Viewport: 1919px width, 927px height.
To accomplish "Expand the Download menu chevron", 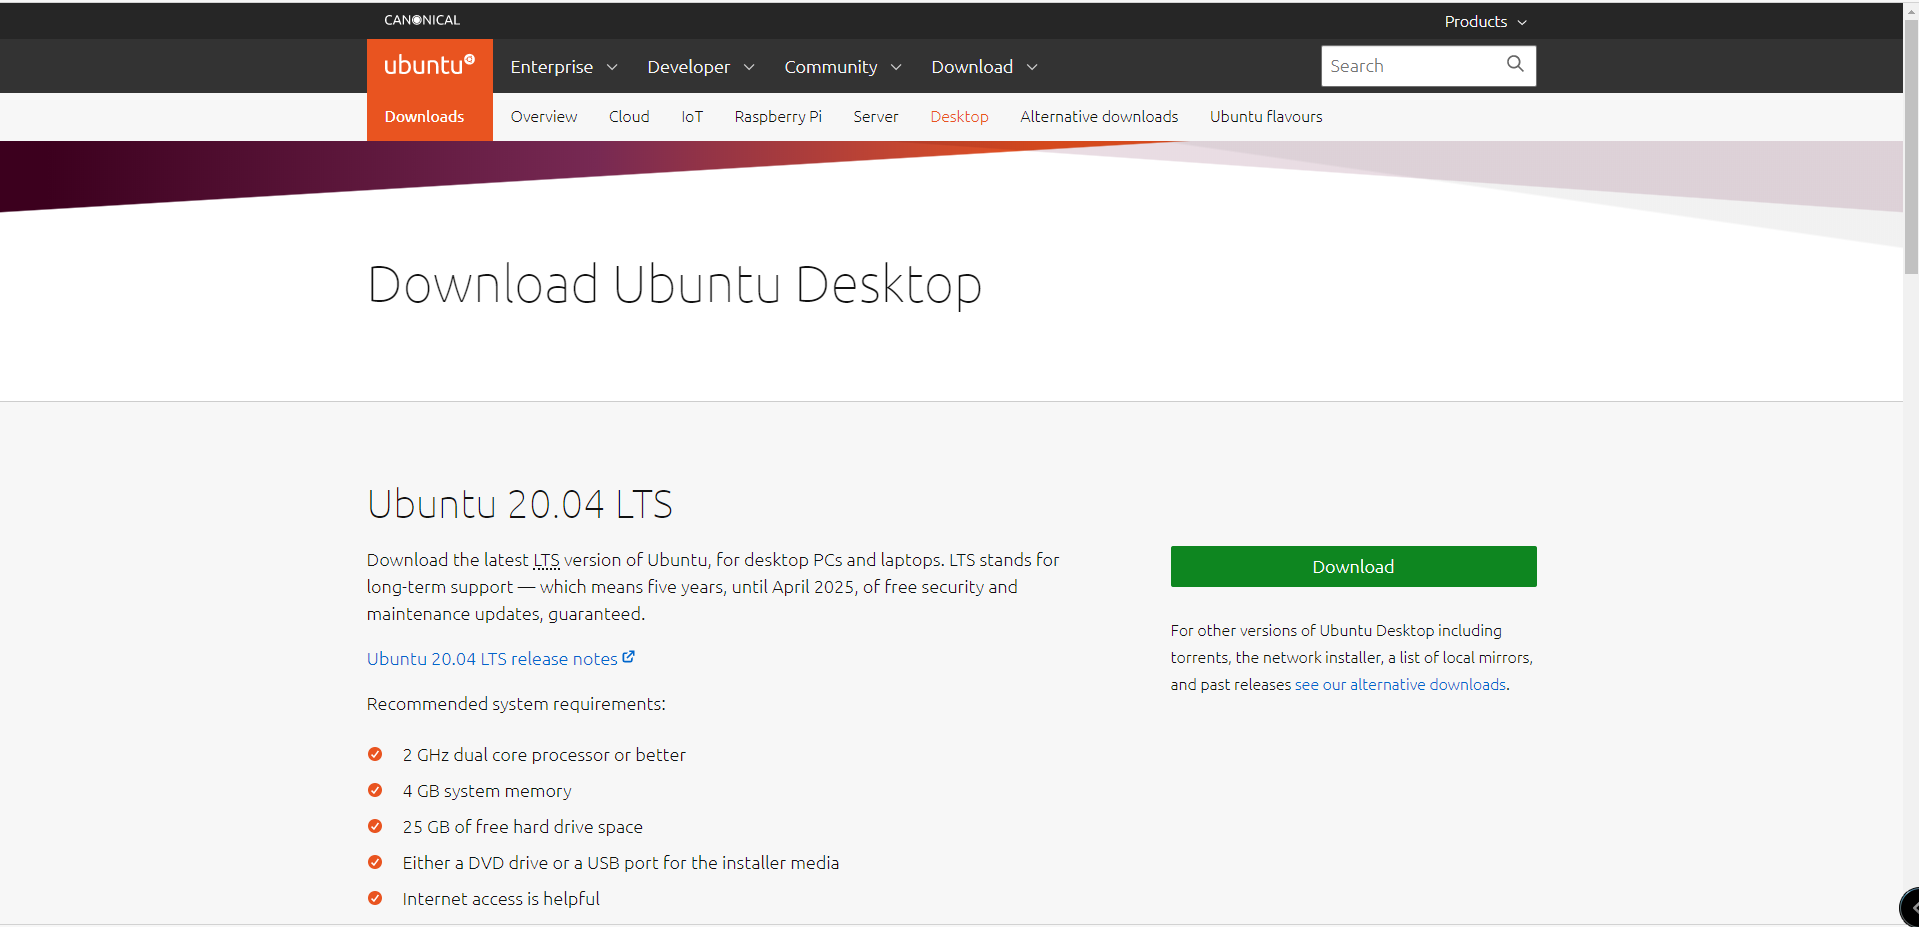I will 1032,67.
